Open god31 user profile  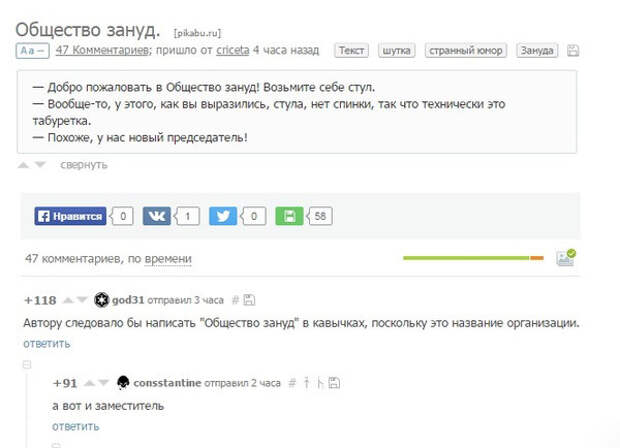[x=128, y=300]
